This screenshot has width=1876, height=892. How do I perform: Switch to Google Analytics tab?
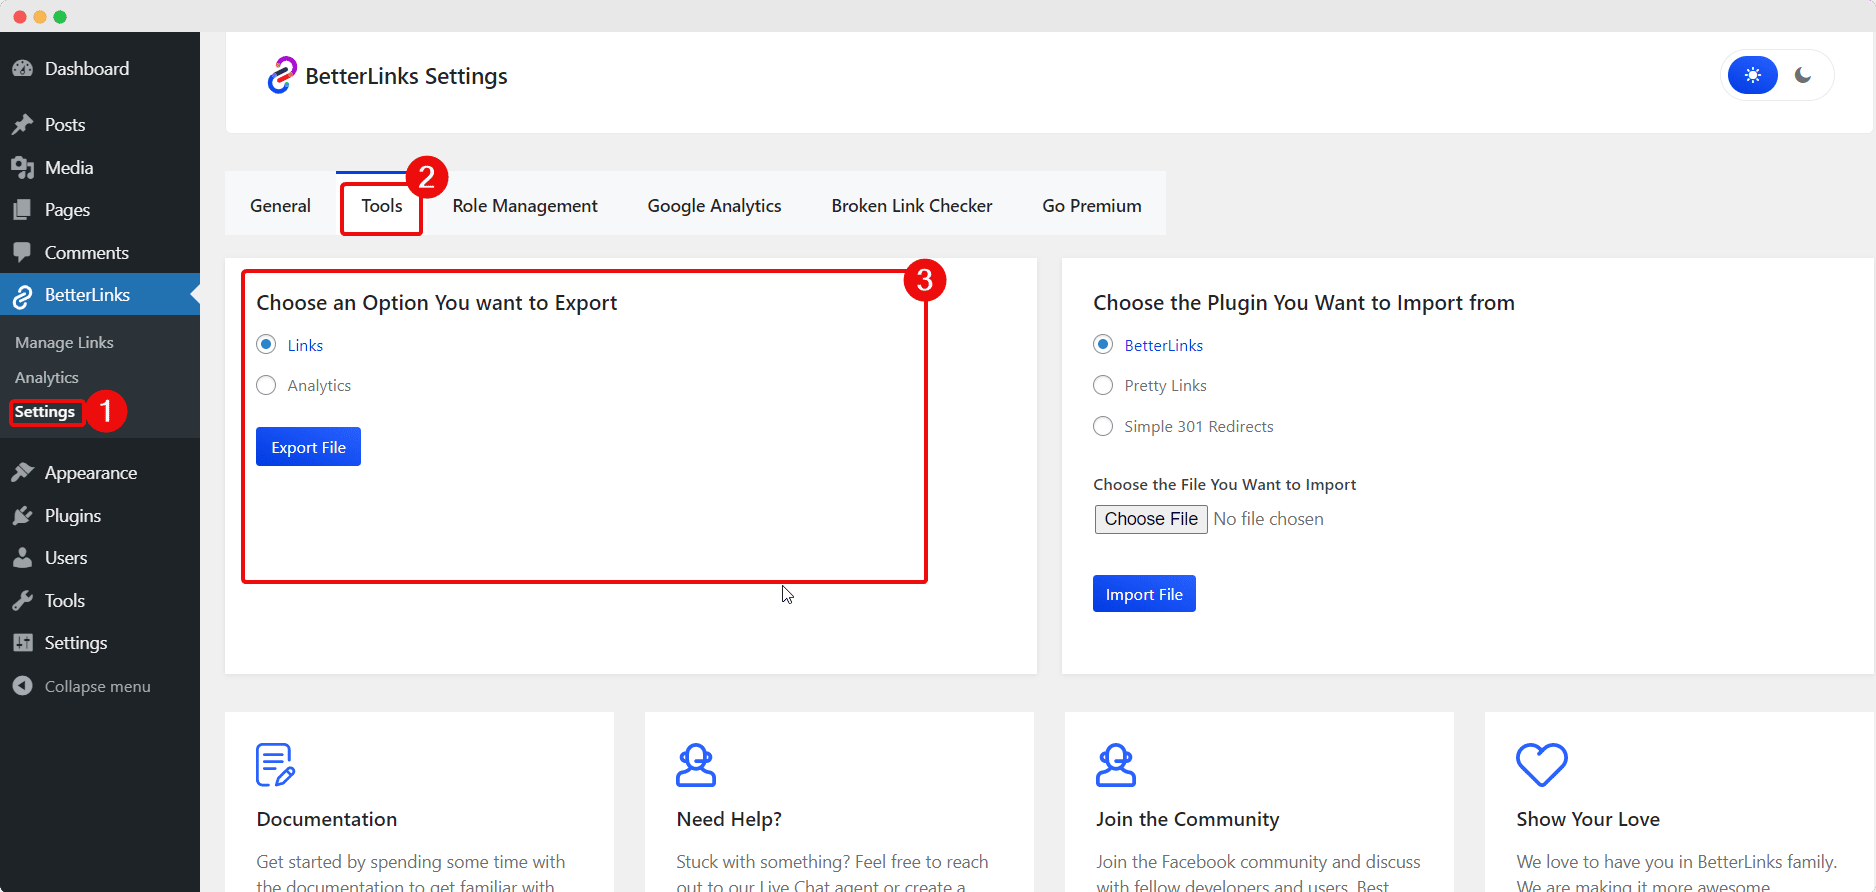tap(714, 205)
